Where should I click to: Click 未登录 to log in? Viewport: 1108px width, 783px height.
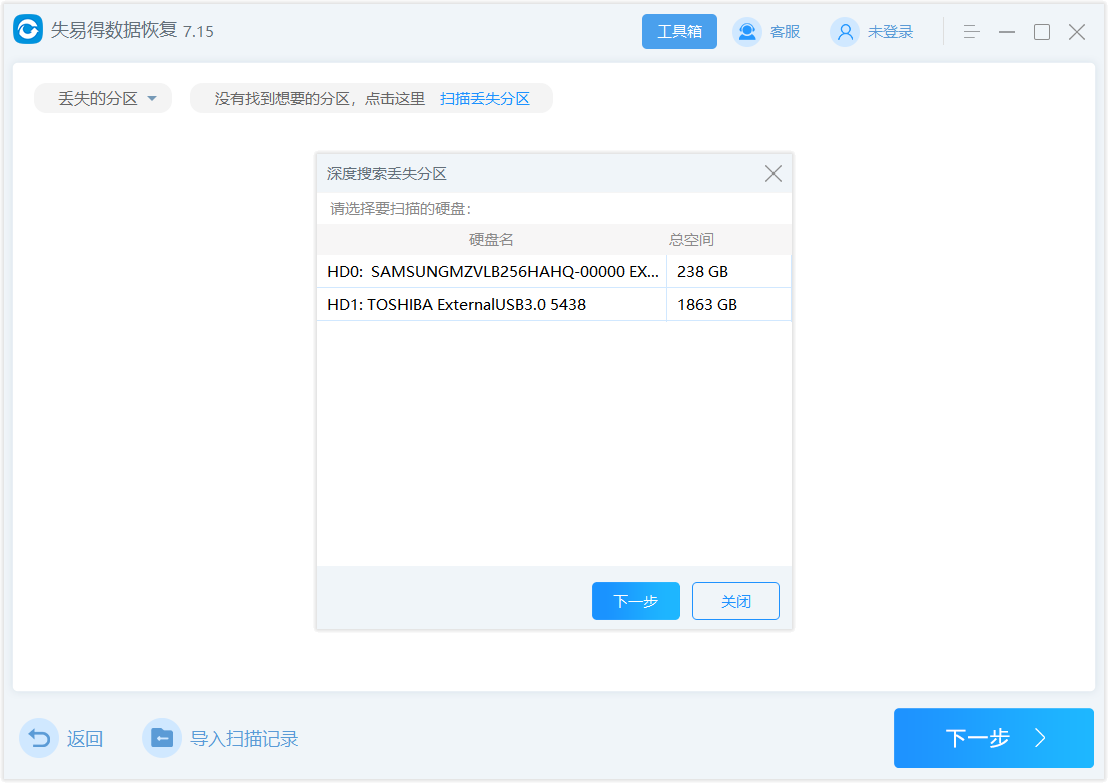pos(890,32)
